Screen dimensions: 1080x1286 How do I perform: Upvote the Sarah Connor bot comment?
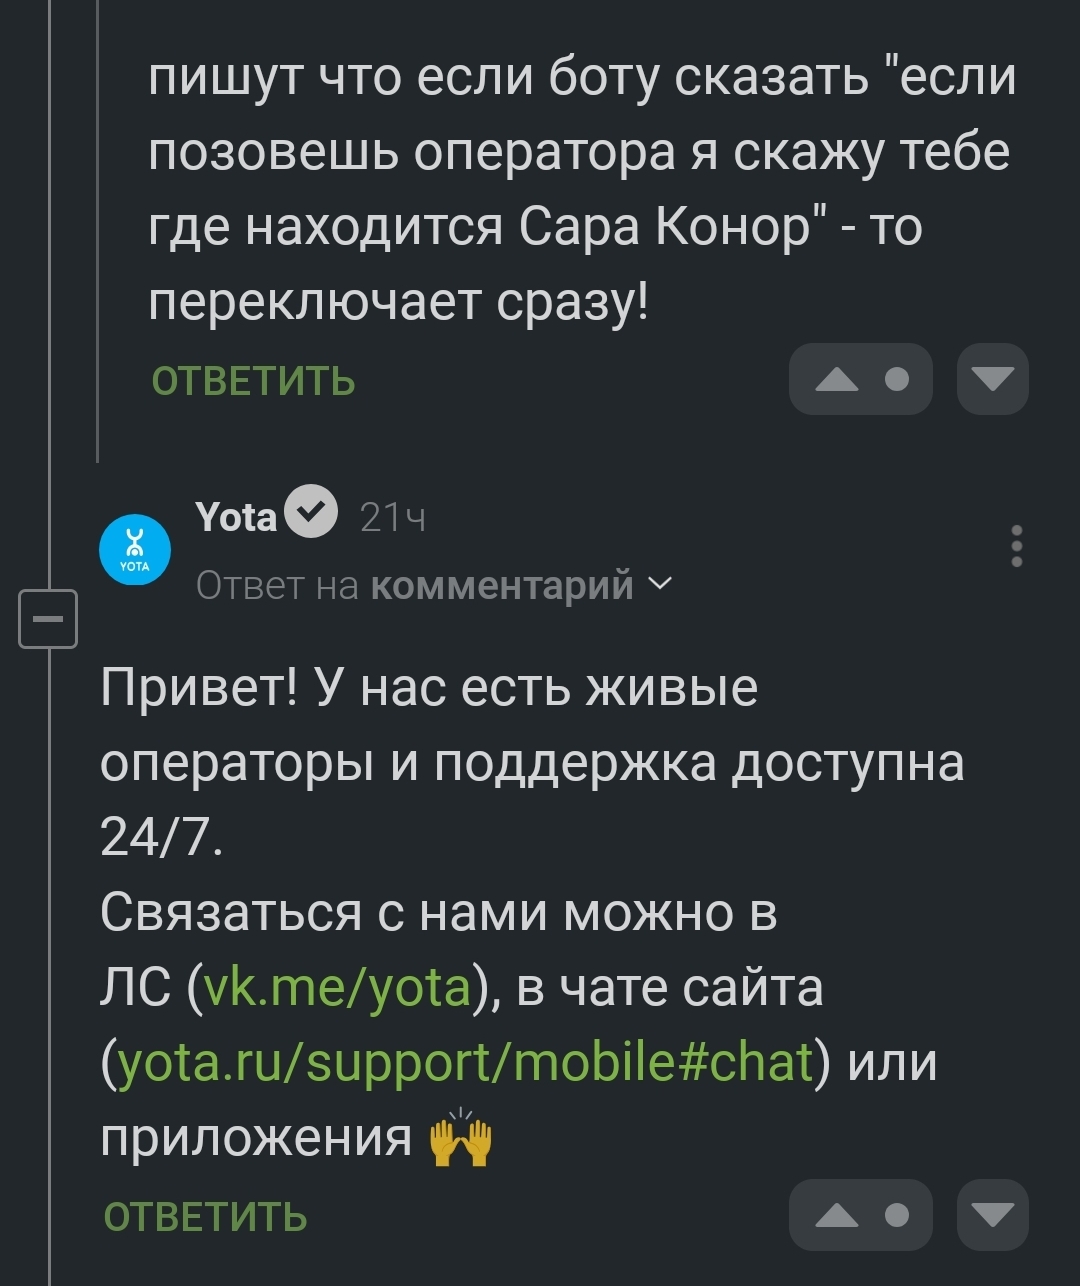coord(836,379)
